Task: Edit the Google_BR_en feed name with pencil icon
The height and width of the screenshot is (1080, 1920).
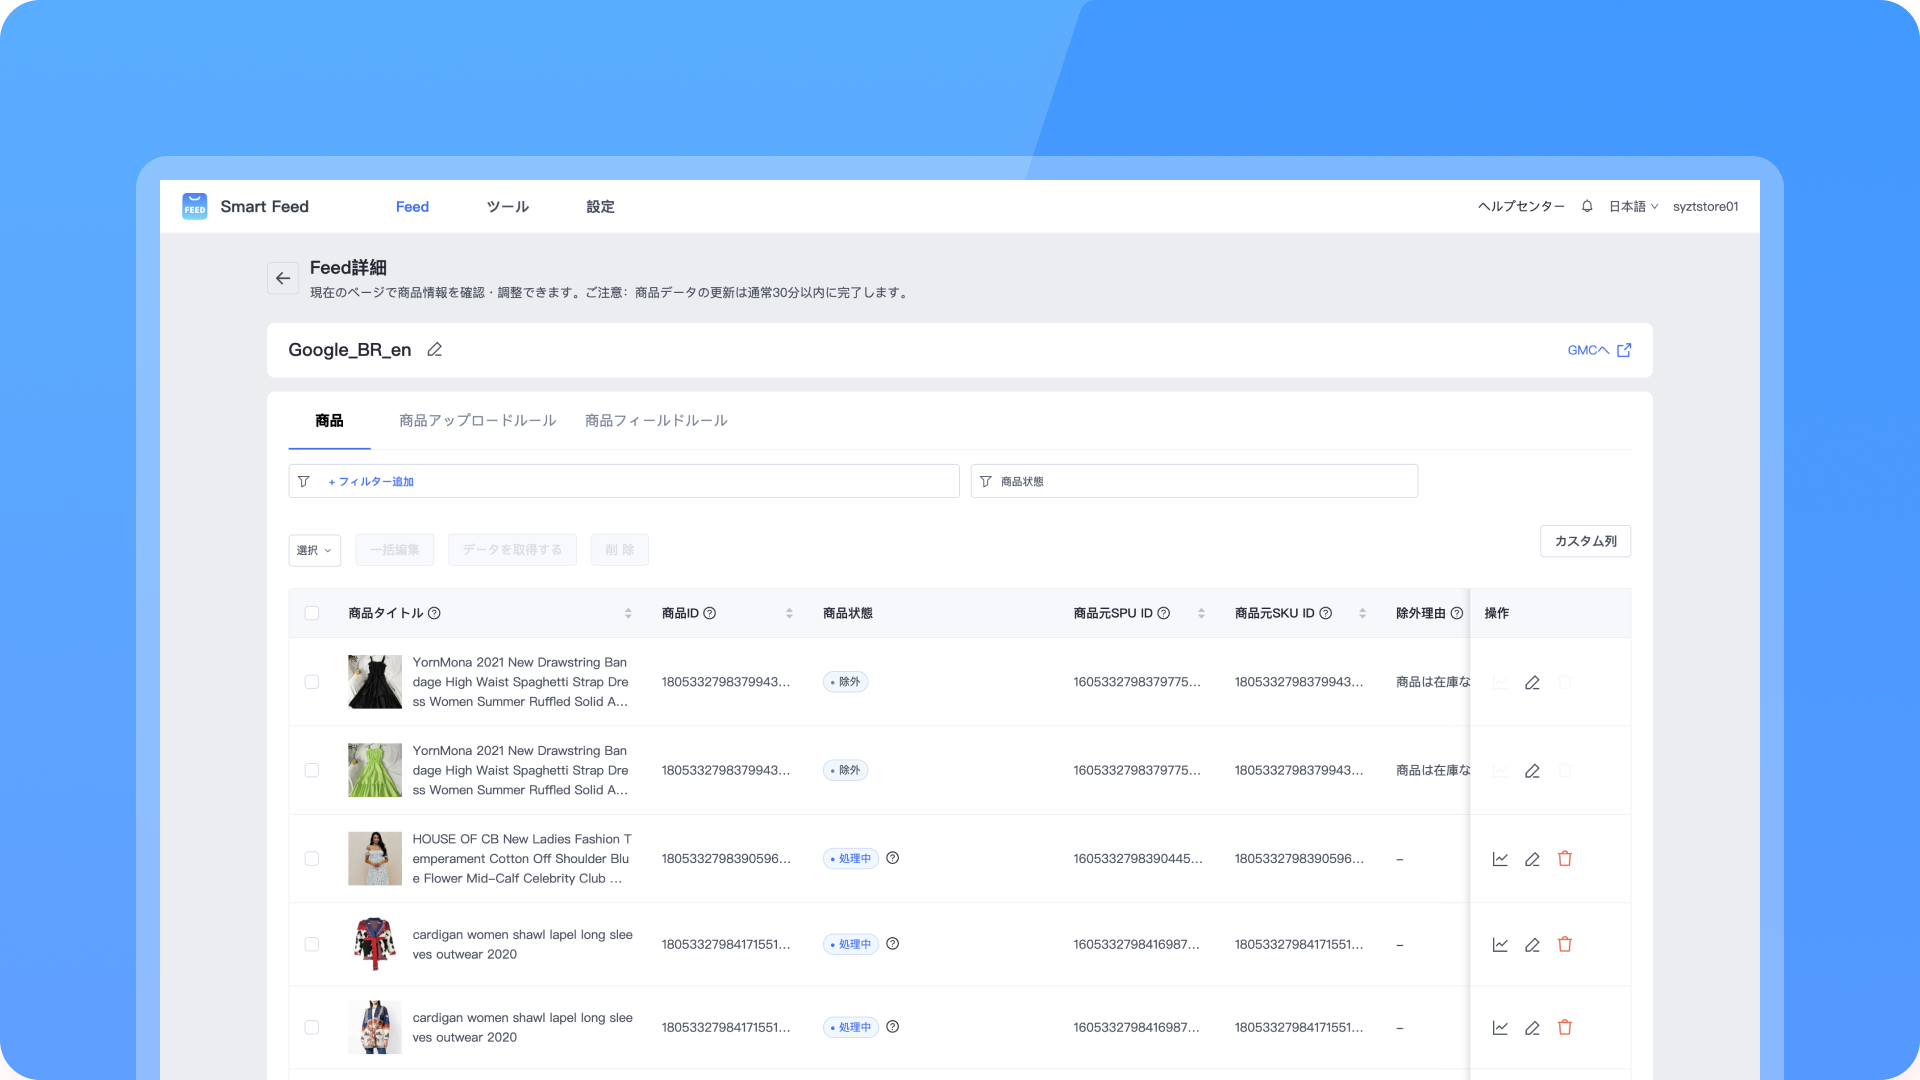Action: click(x=434, y=350)
